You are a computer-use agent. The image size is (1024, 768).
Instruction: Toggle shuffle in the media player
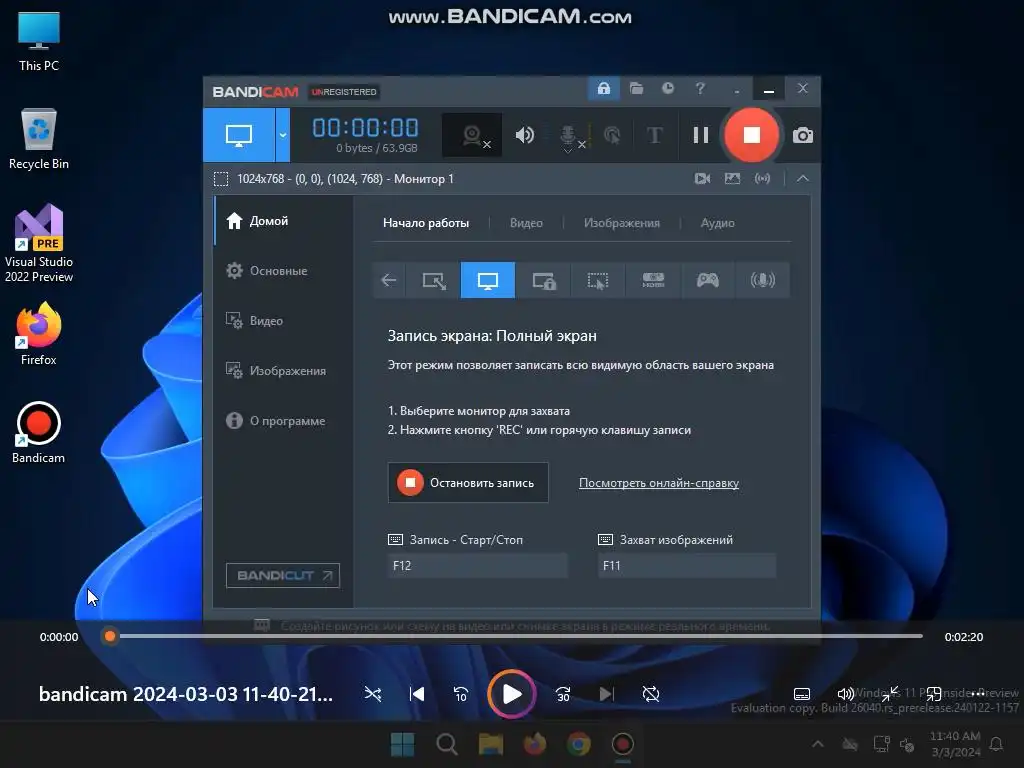(373, 694)
